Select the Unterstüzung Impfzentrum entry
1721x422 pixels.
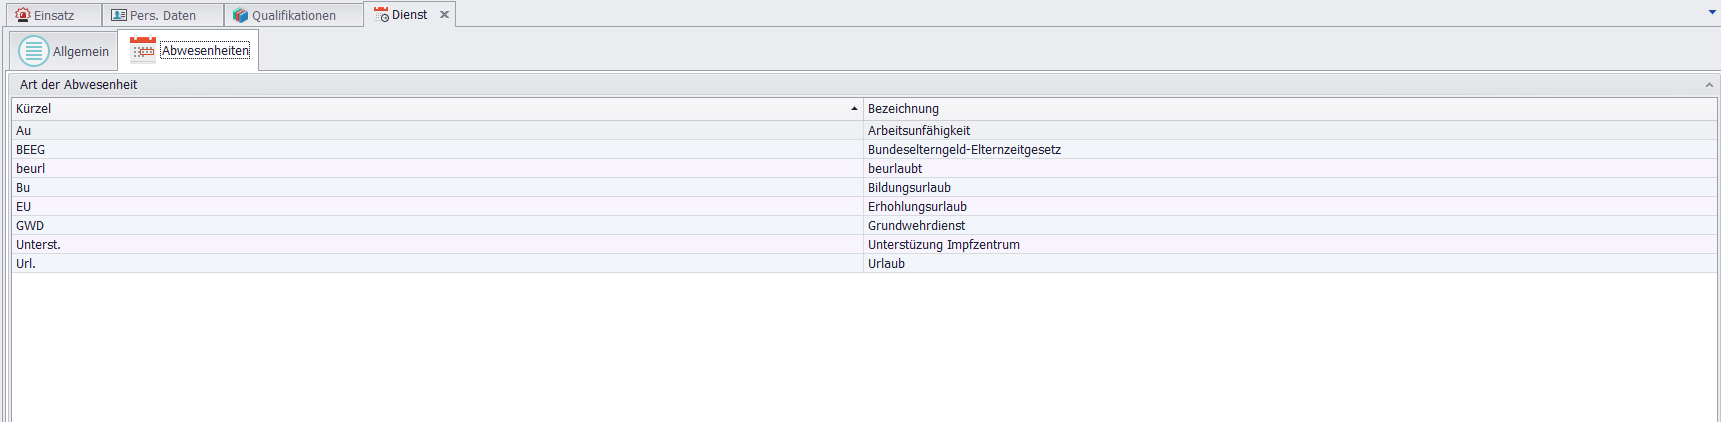tap(943, 245)
